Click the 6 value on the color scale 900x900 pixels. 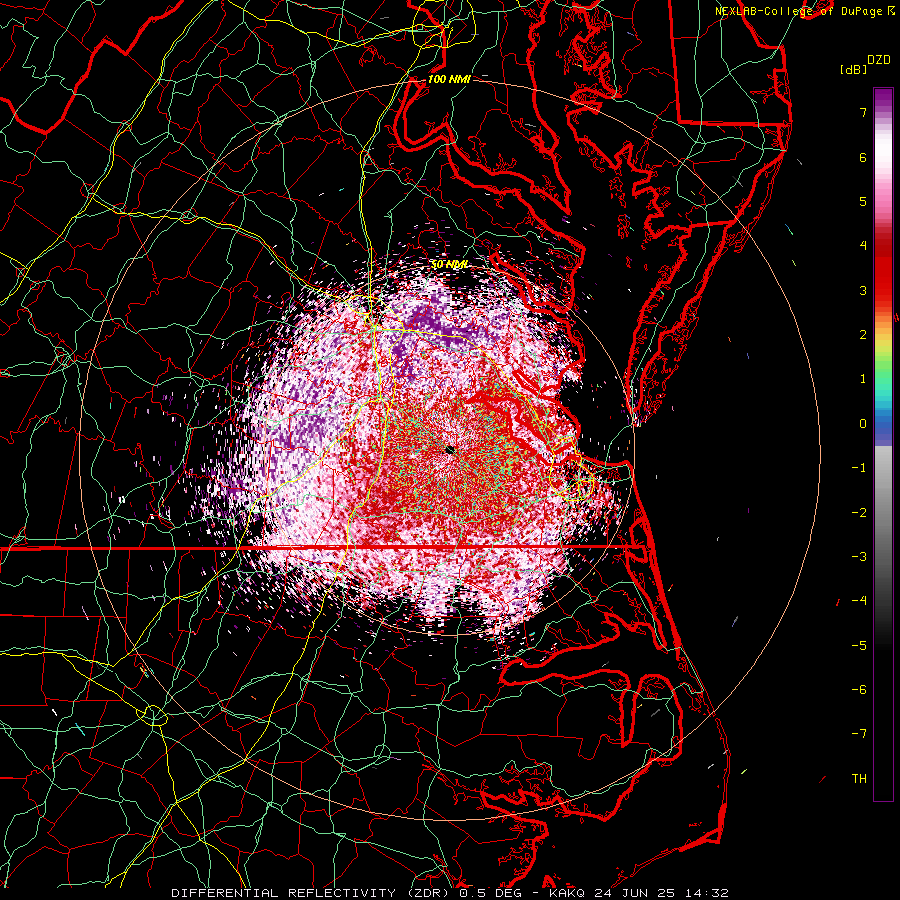[863, 157]
